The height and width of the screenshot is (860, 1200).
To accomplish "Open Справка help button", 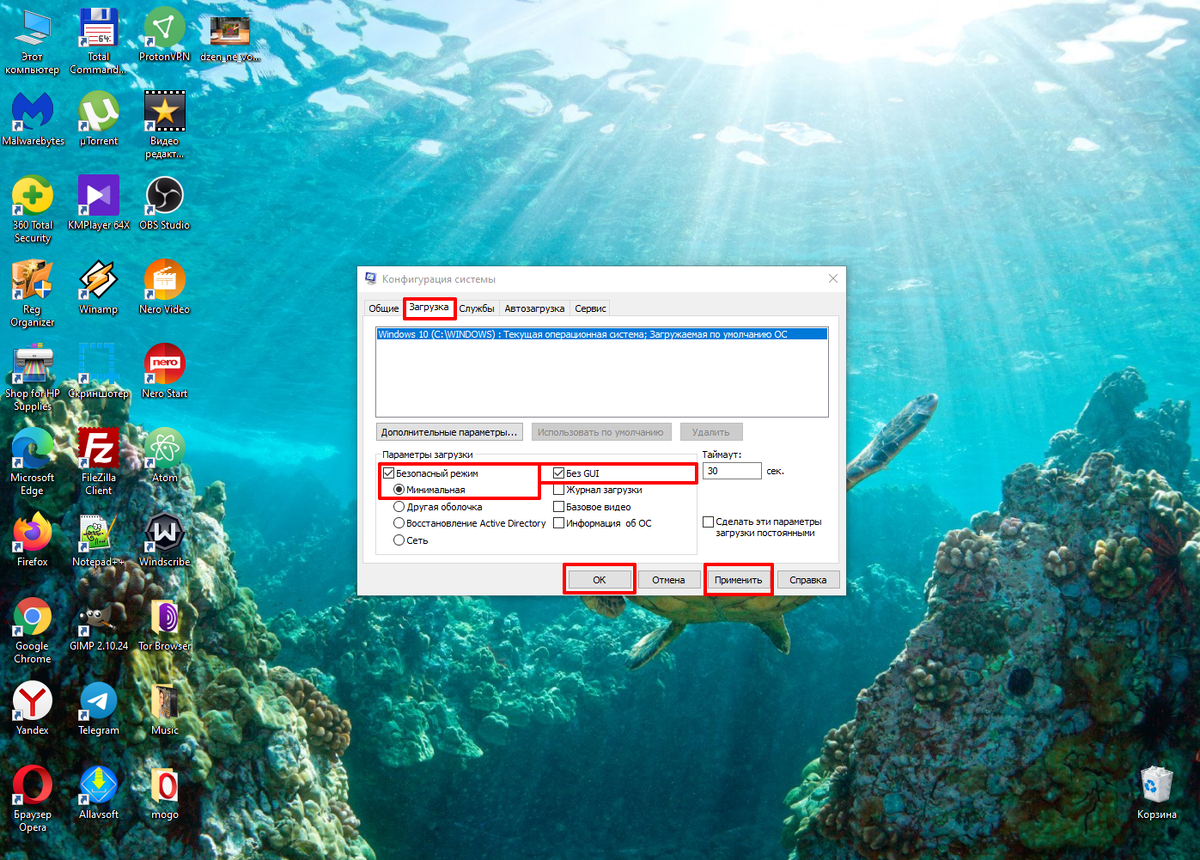I will (x=808, y=580).
